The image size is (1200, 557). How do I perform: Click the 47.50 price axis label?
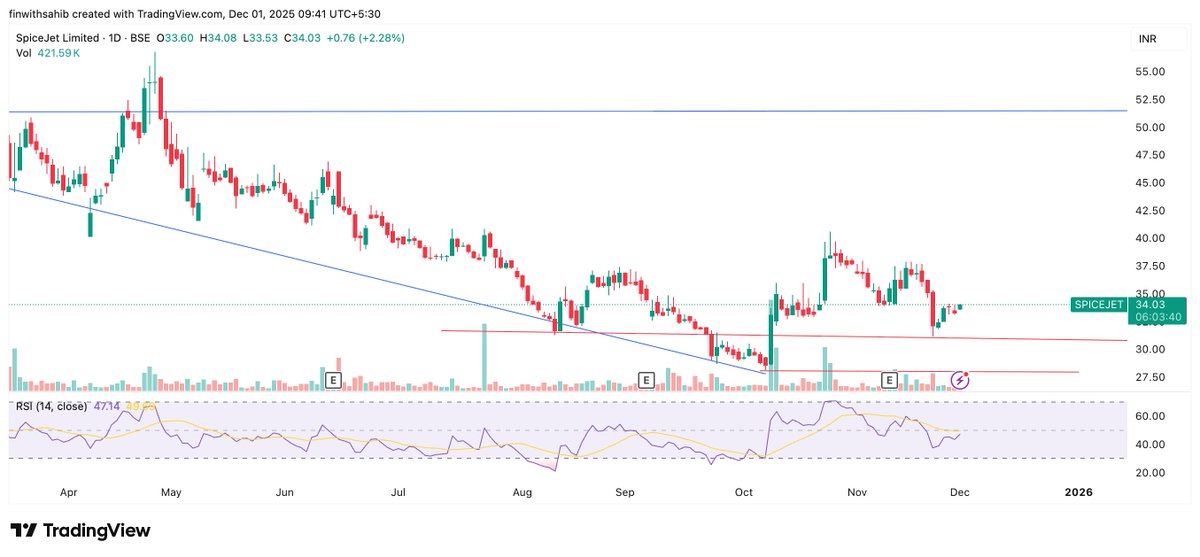pyautogui.click(x=1150, y=155)
